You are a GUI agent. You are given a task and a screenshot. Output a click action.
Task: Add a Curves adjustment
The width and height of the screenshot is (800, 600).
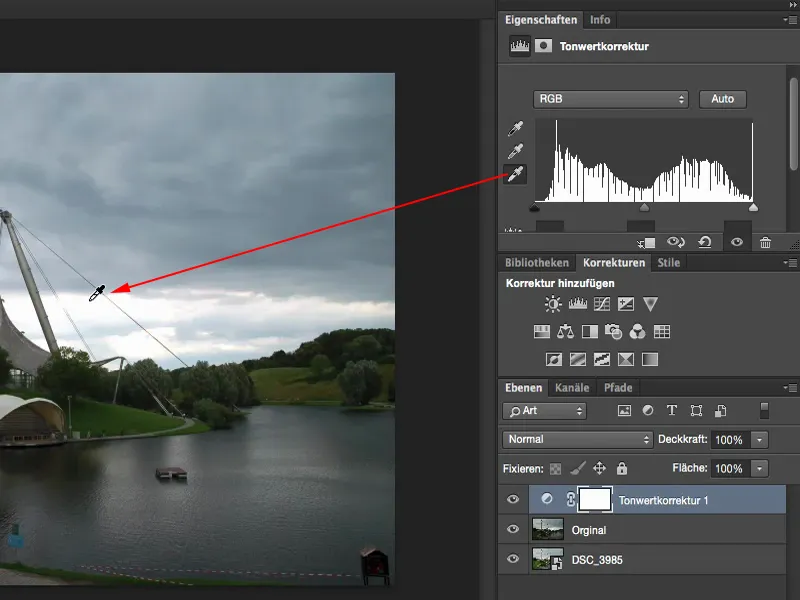602,304
